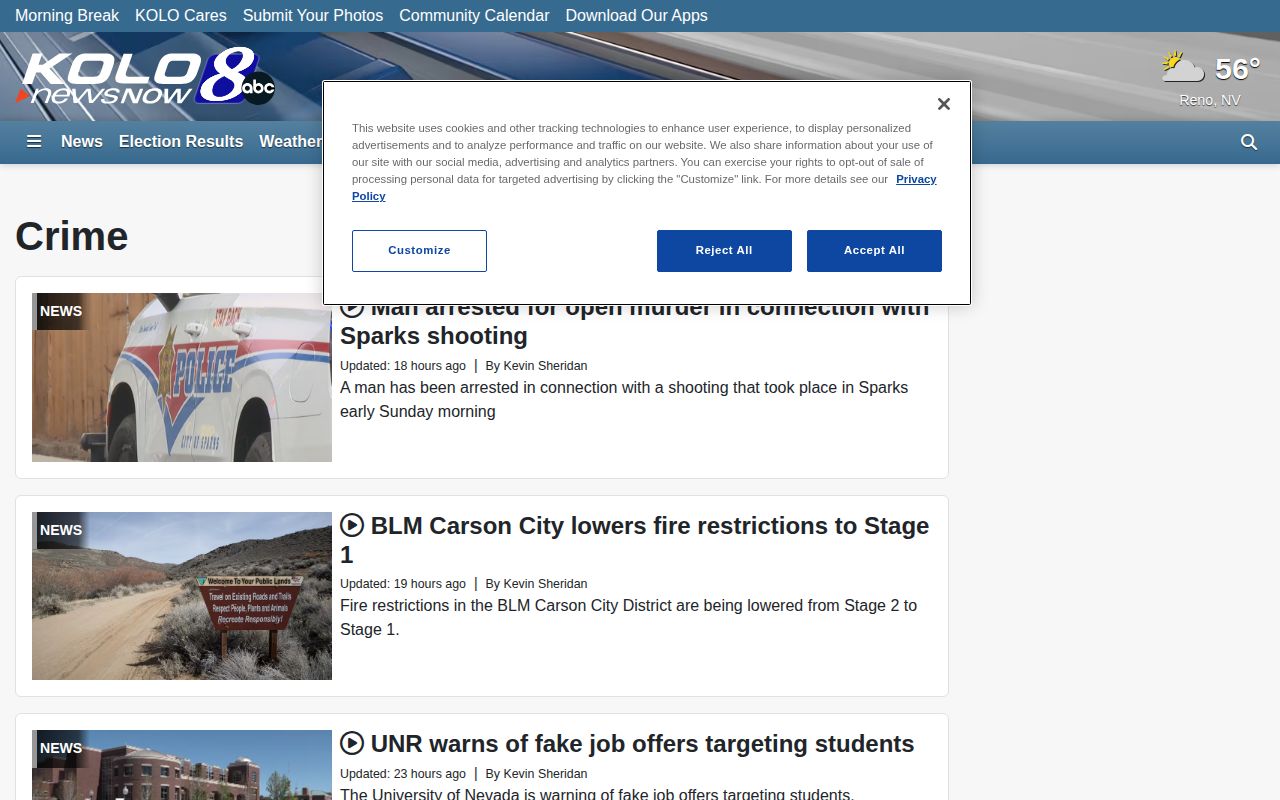Viewport: 1280px width, 800px height.
Task: Open UNR building article thumbnail
Action: (182, 765)
